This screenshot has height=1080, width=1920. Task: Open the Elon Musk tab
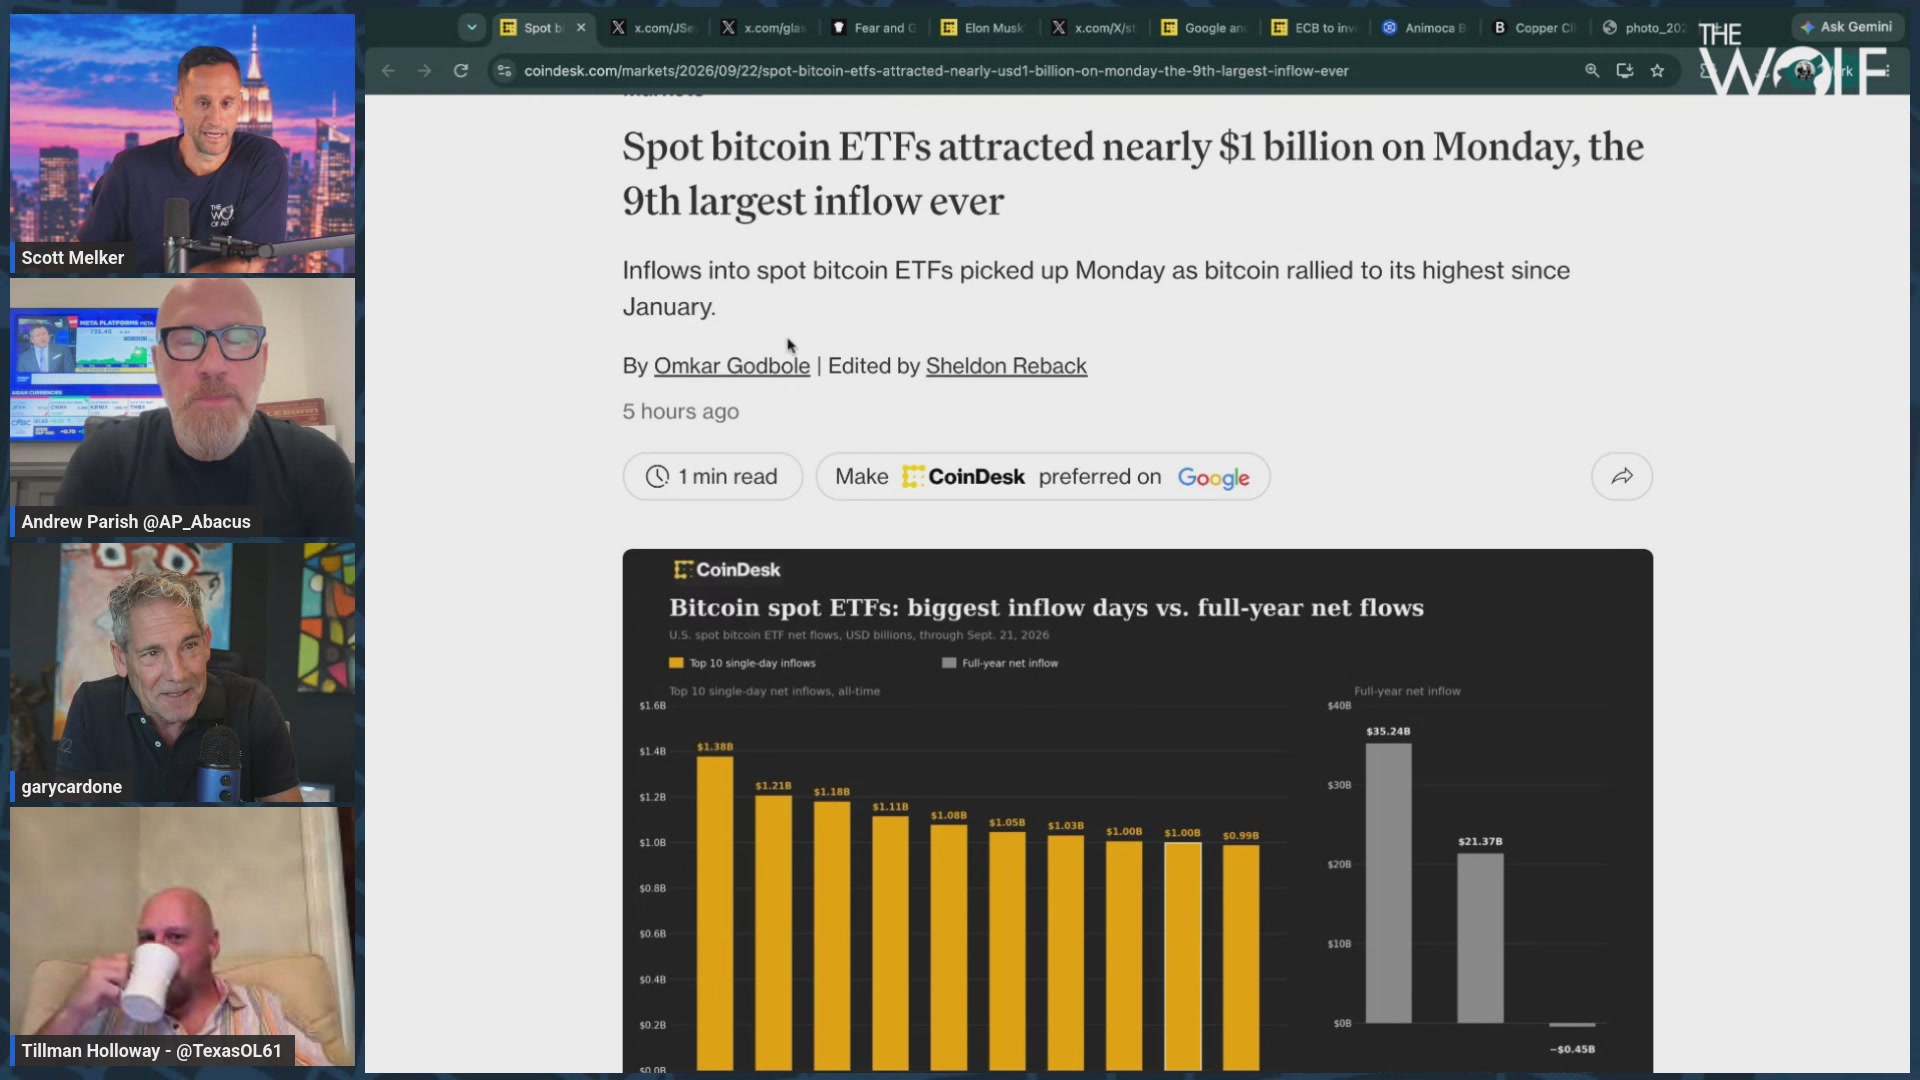[x=983, y=28]
